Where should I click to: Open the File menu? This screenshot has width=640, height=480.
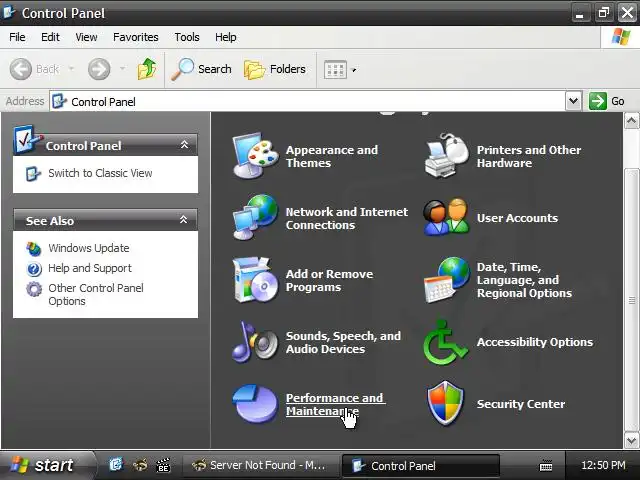click(x=17, y=37)
